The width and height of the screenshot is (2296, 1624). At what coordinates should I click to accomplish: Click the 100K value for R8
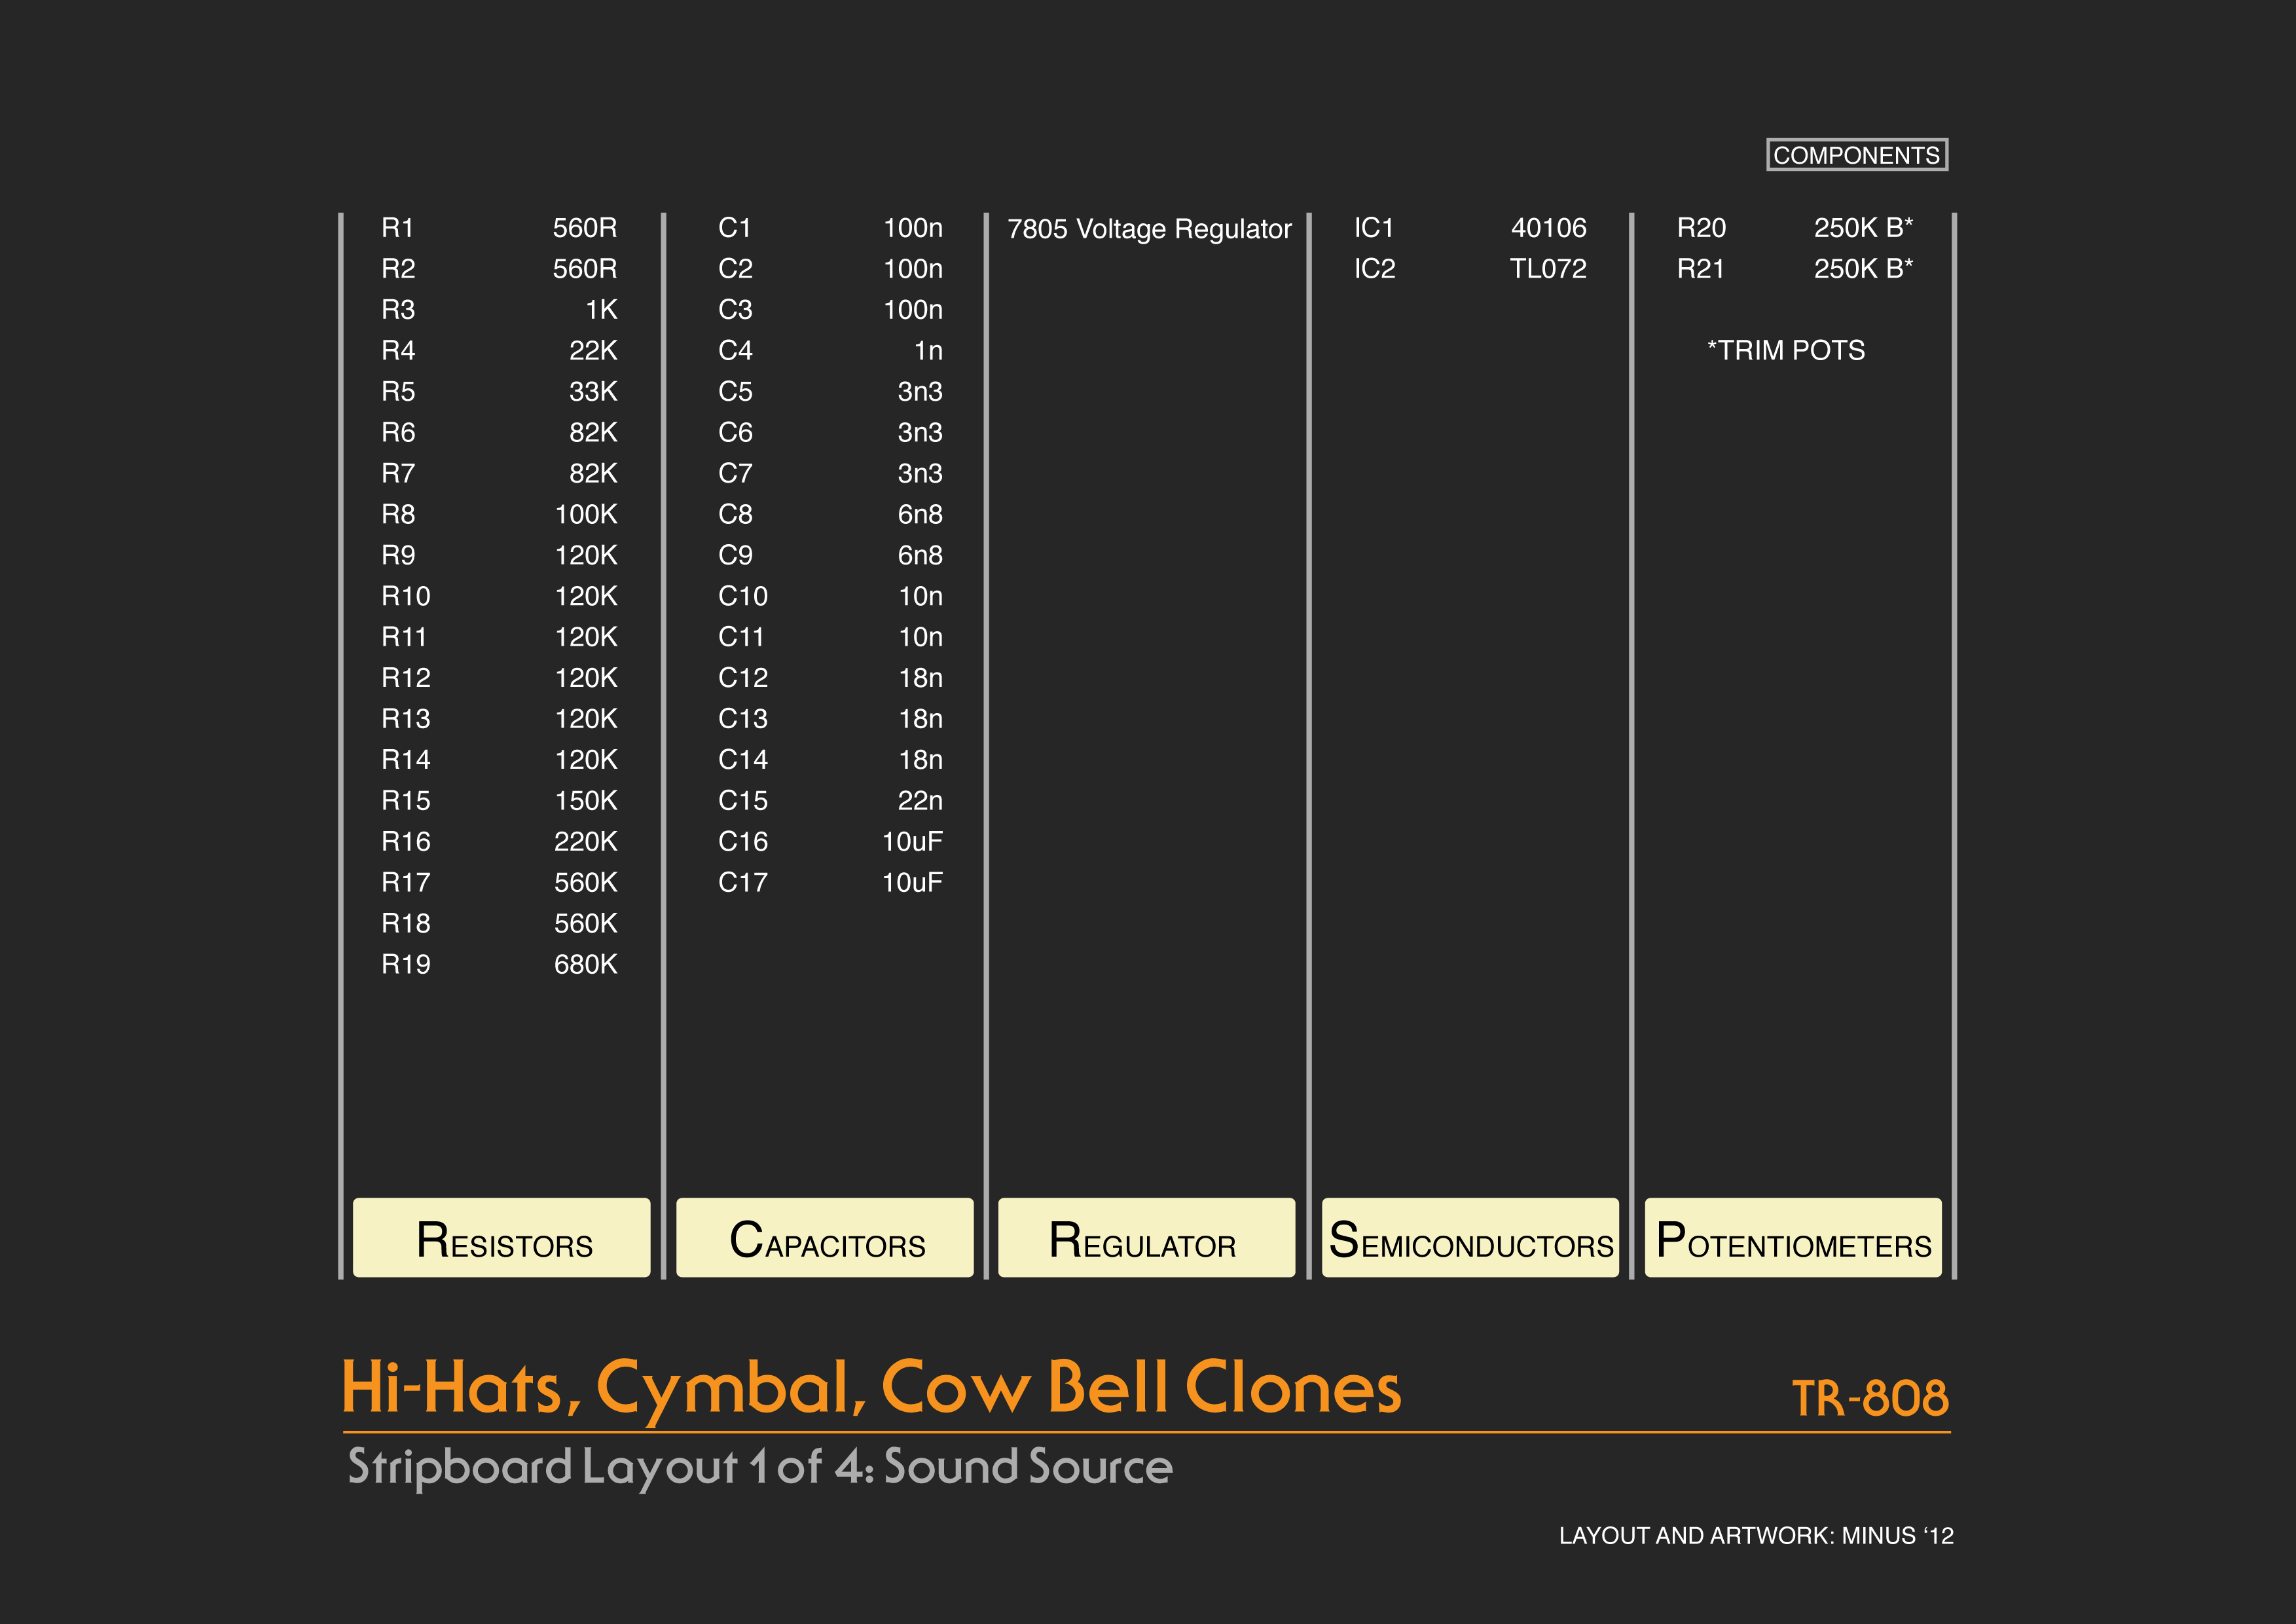pyautogui.click(x=586, y=514)
